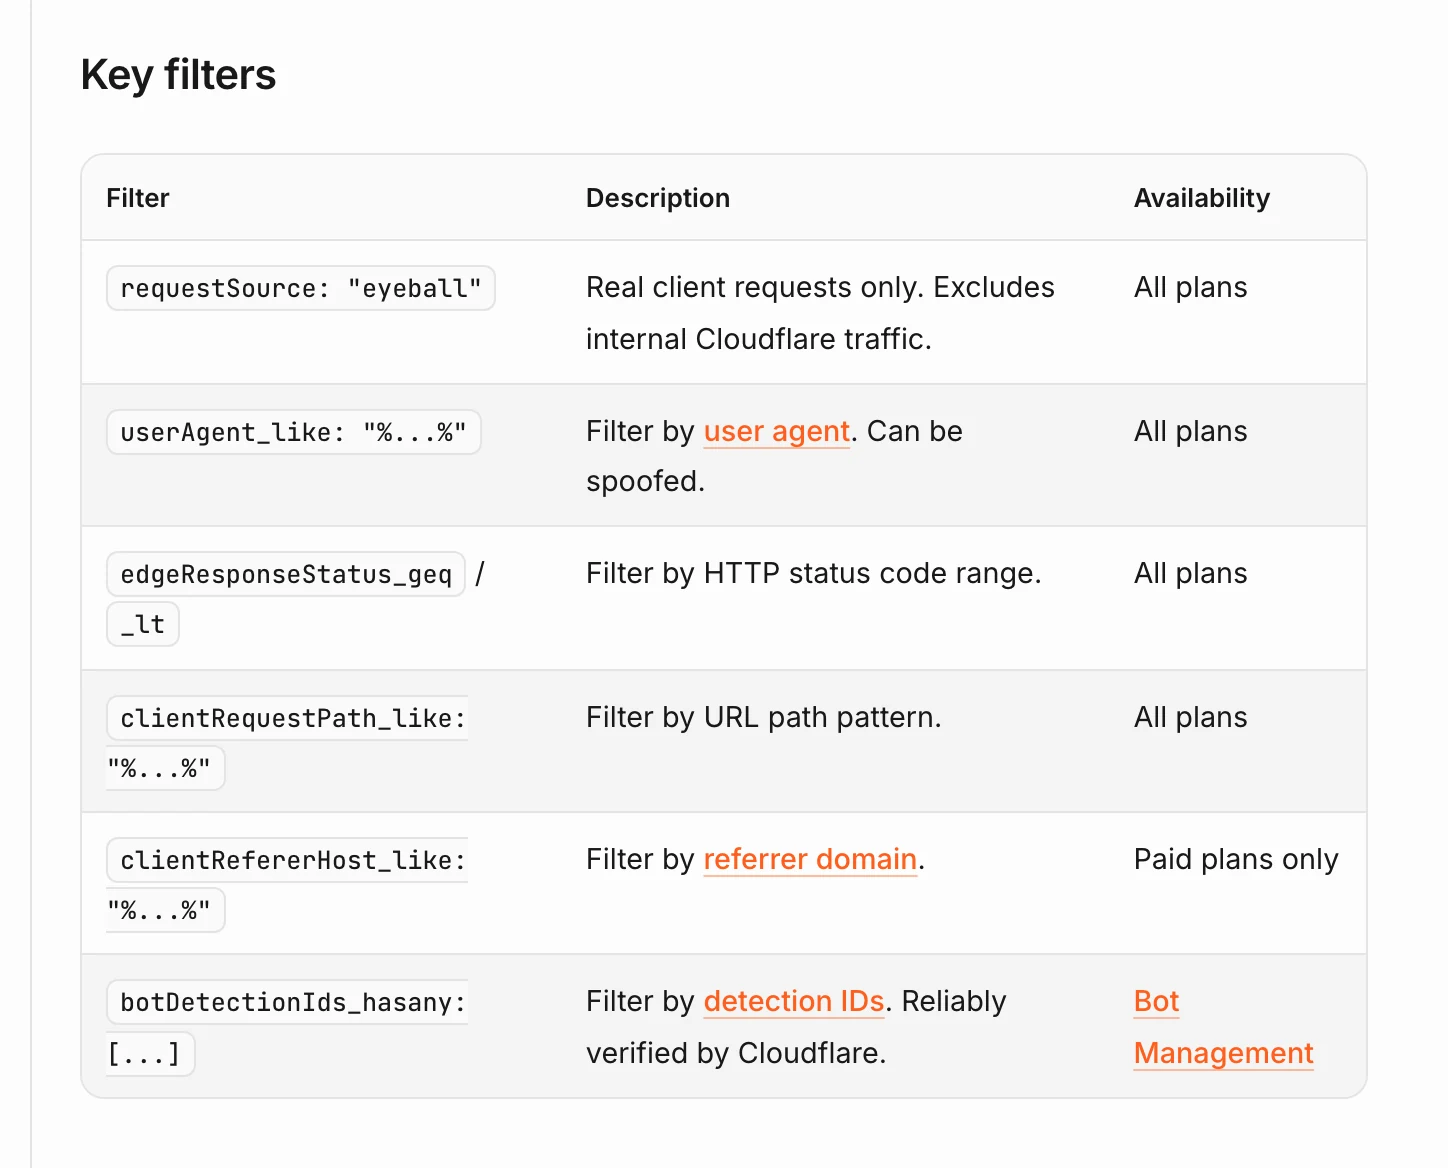Open the Bot Management link

click(x=1223, y=1027)
